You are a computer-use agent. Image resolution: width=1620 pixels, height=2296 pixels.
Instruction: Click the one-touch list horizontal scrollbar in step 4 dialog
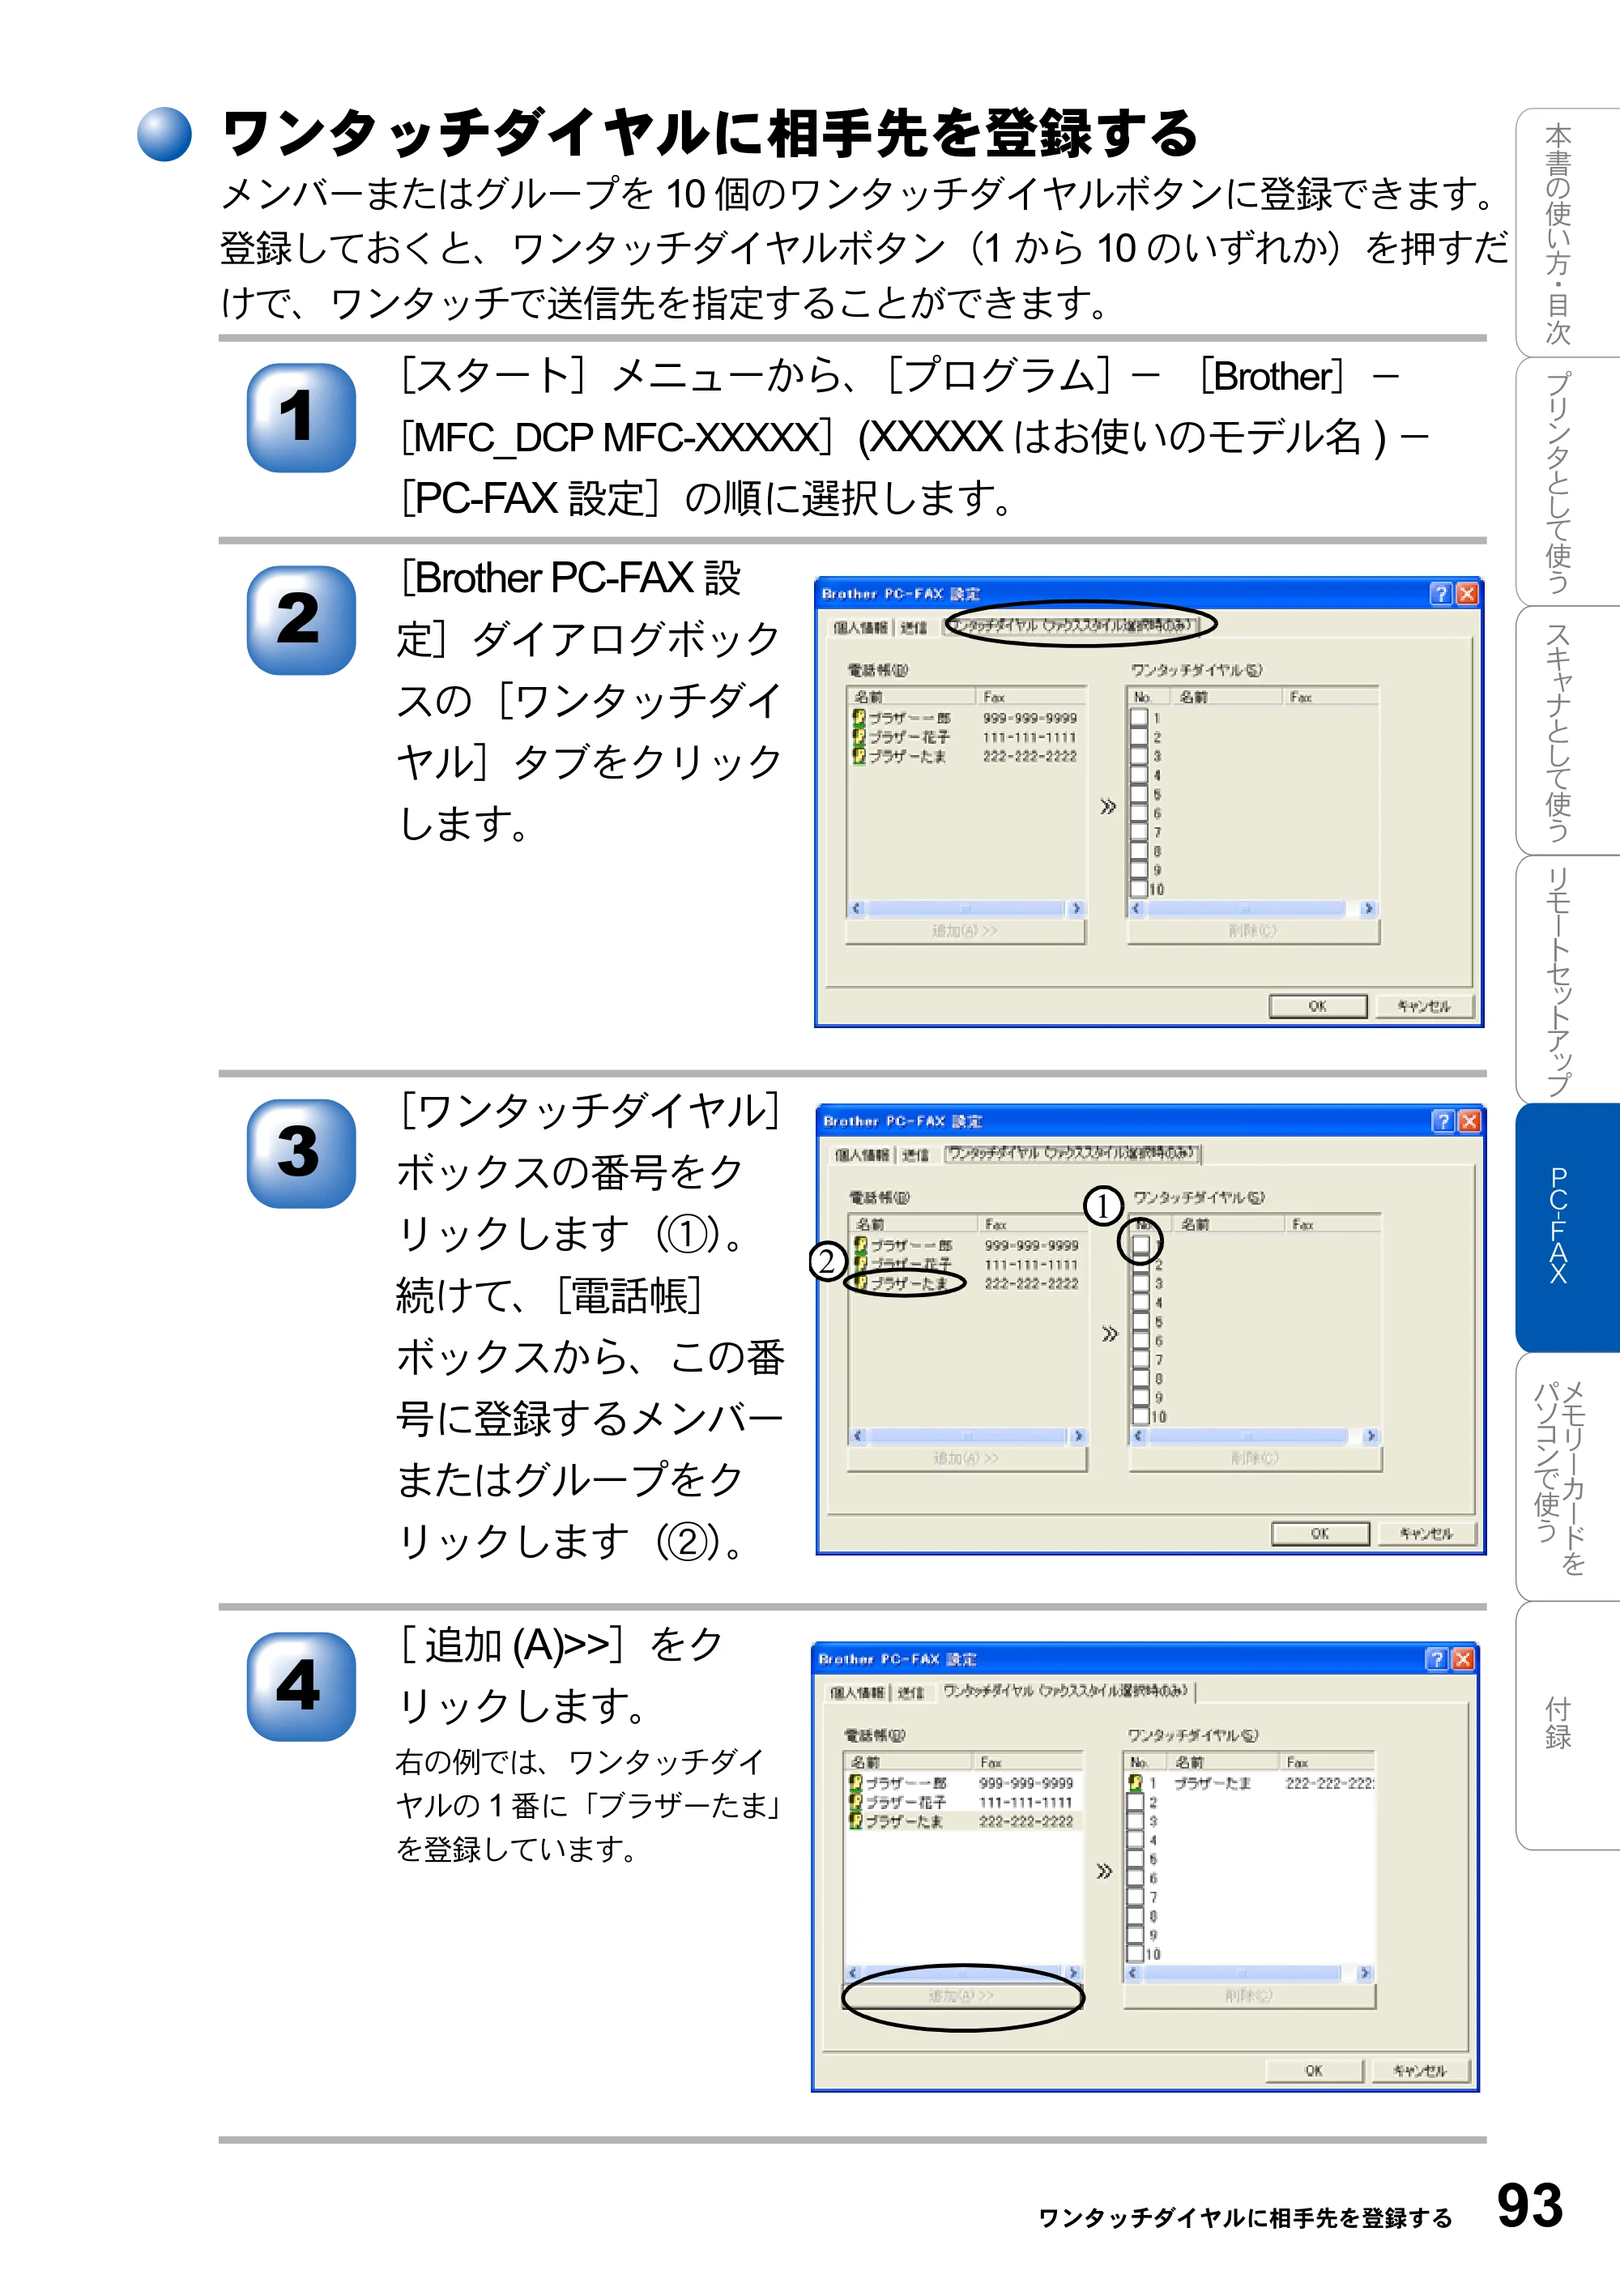[x=1249, y=1974]
